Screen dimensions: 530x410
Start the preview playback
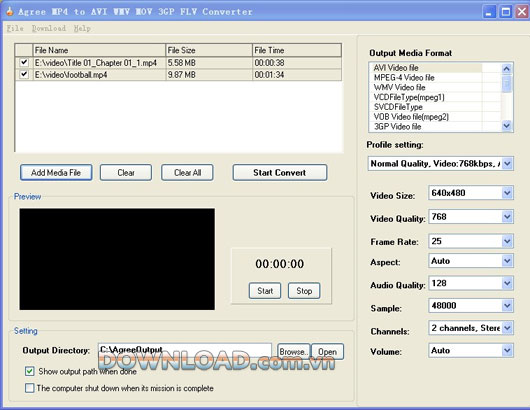click(265, 291)
